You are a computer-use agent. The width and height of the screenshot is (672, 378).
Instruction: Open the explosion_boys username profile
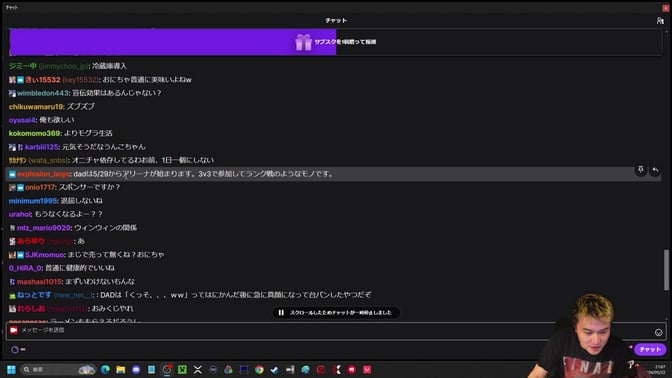pos(44,174)
